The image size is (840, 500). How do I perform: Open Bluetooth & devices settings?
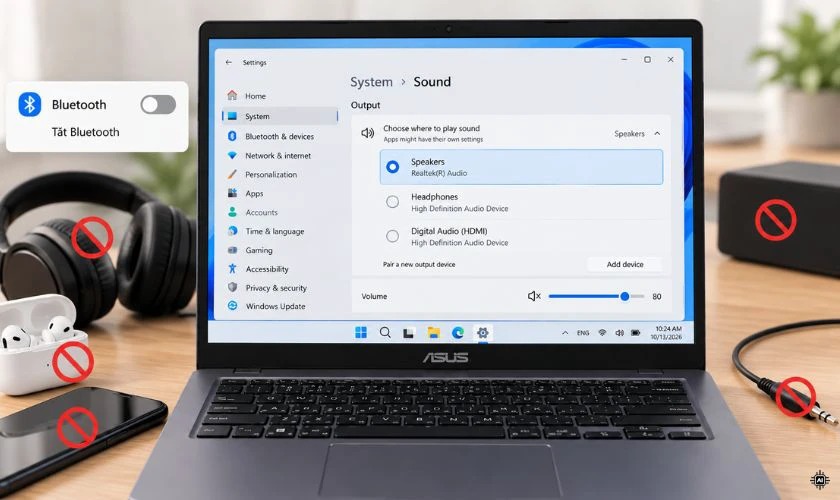point(279,137)
